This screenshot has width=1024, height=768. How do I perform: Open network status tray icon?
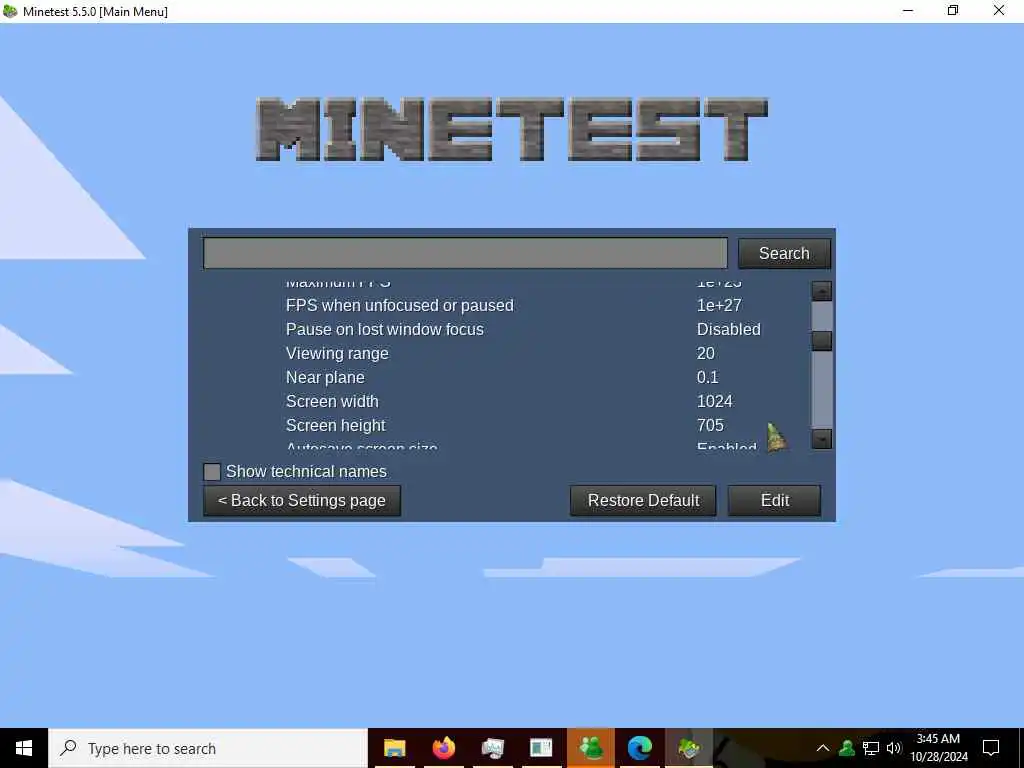(x=871, y=748)
